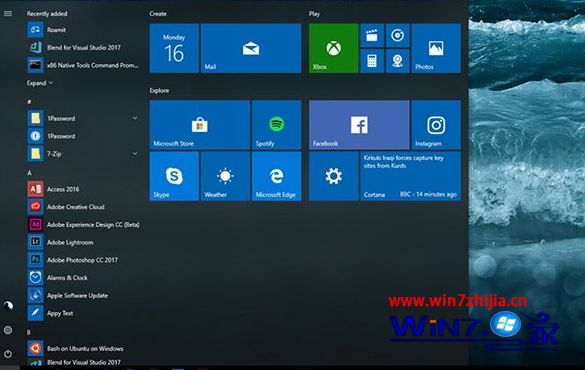The image size is (585, 370).
Task: Open the Microsoft Store tile
Action: point(200,125)
